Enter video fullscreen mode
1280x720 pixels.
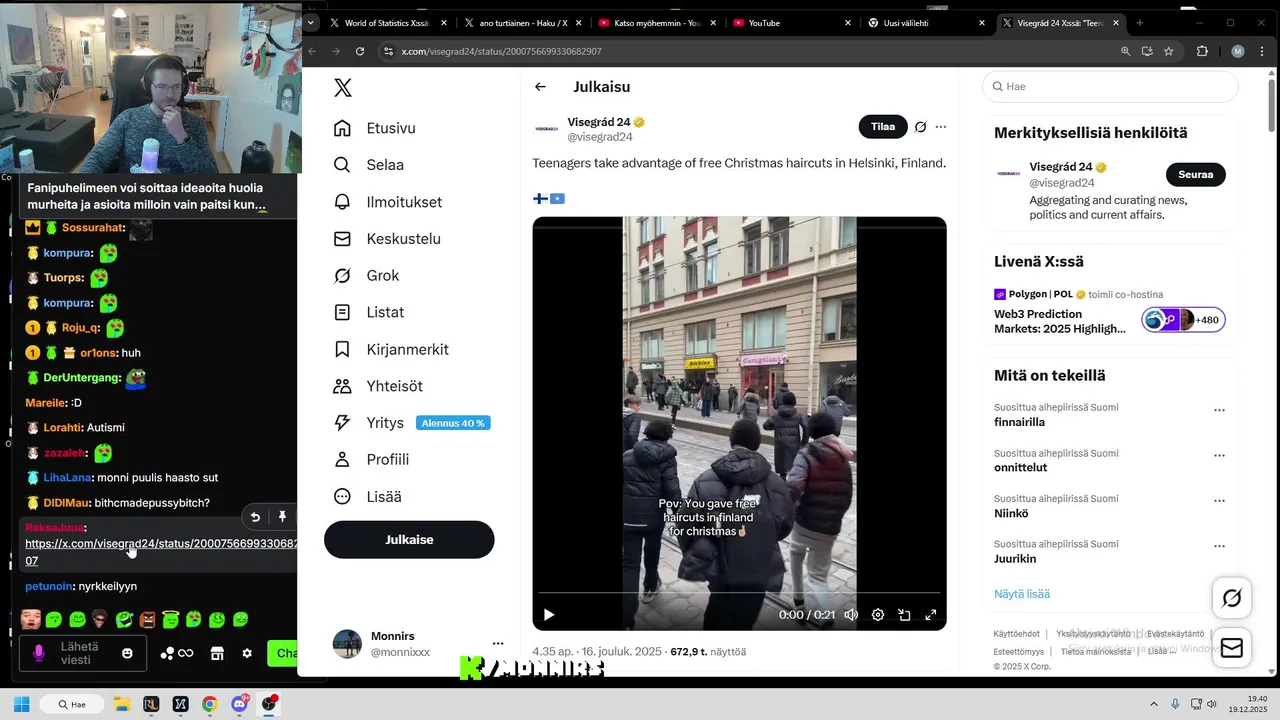pos(930,615)
